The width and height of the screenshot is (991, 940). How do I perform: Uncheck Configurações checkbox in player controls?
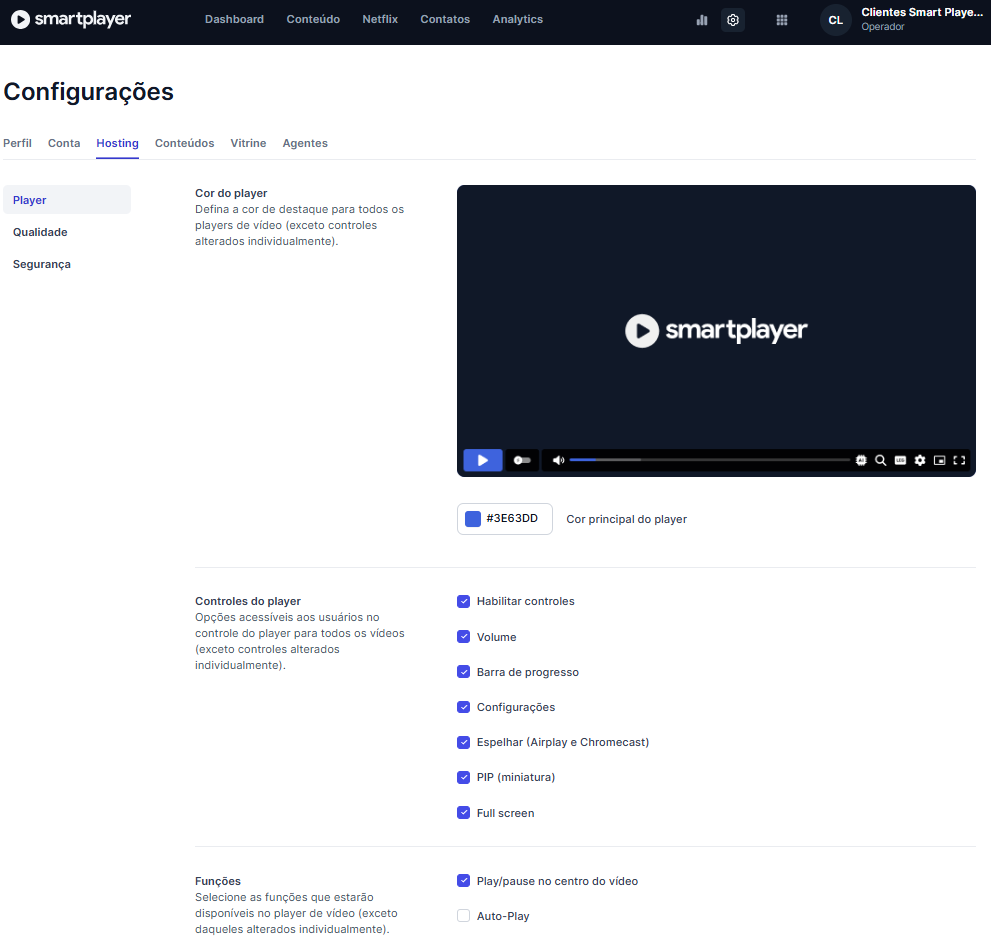(463, 707)
